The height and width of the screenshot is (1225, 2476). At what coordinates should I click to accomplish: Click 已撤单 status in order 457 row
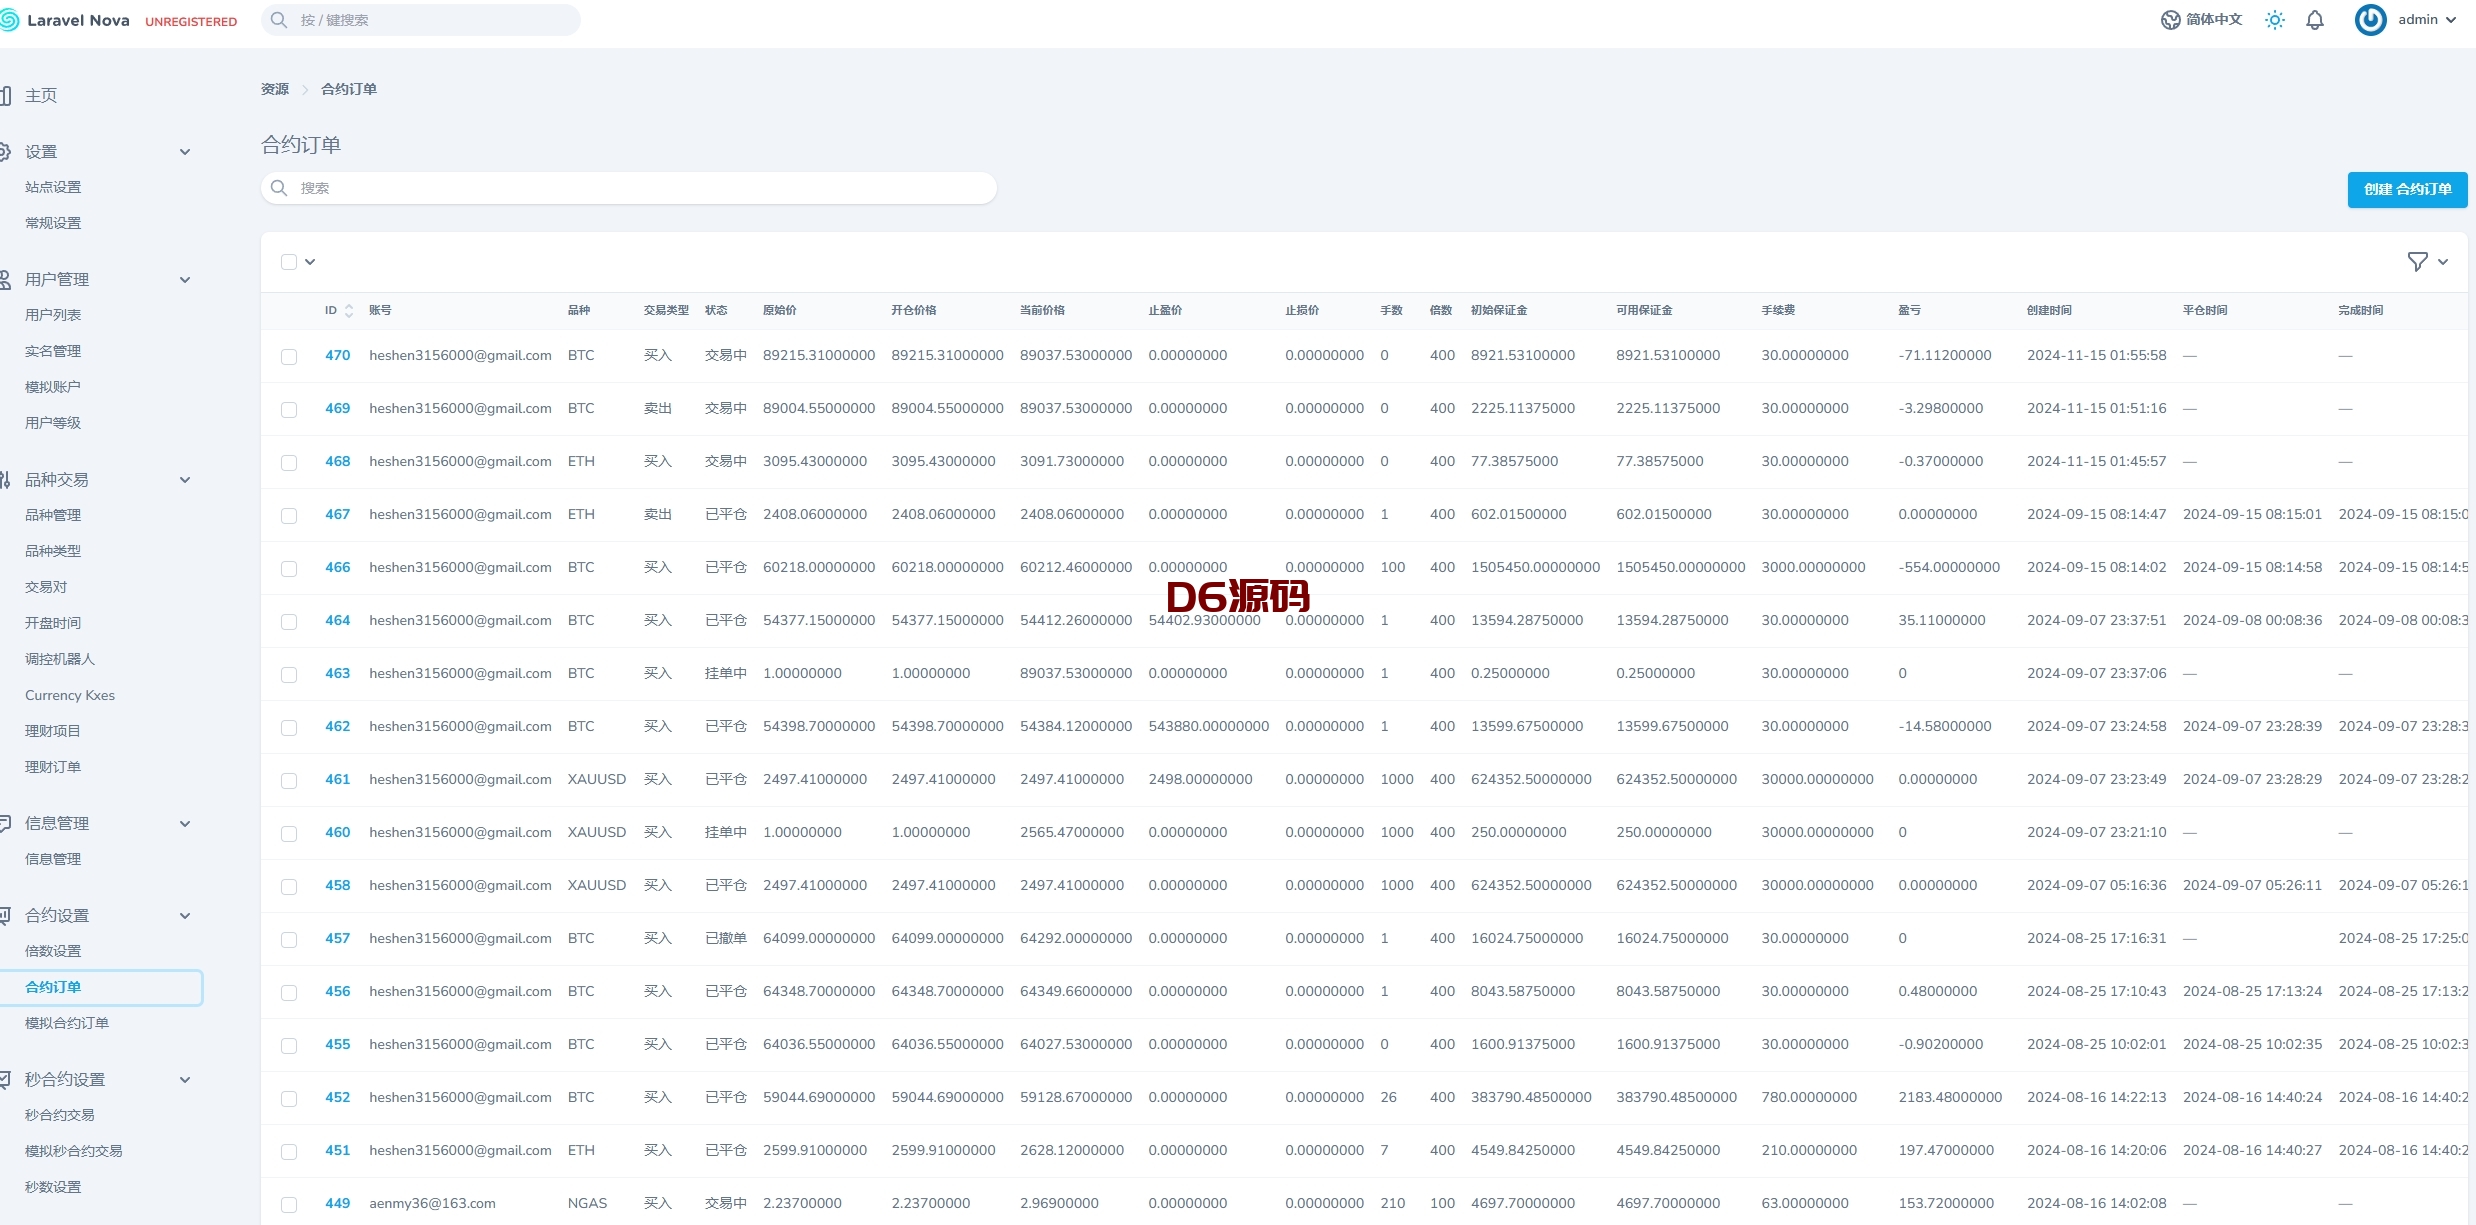[726, 939]
